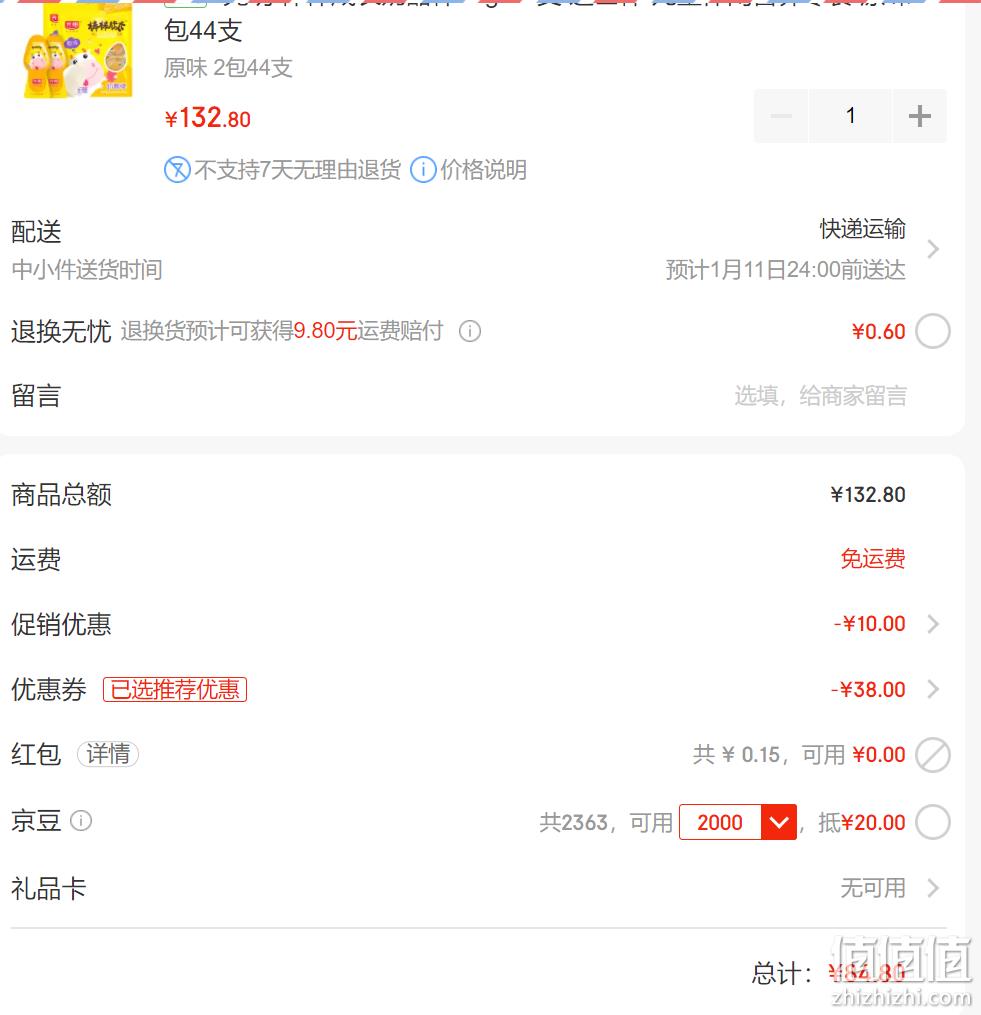Click the 详情 button next to 红包
The width and height of the screenshot is (981, 1015).
click(108, 754)
